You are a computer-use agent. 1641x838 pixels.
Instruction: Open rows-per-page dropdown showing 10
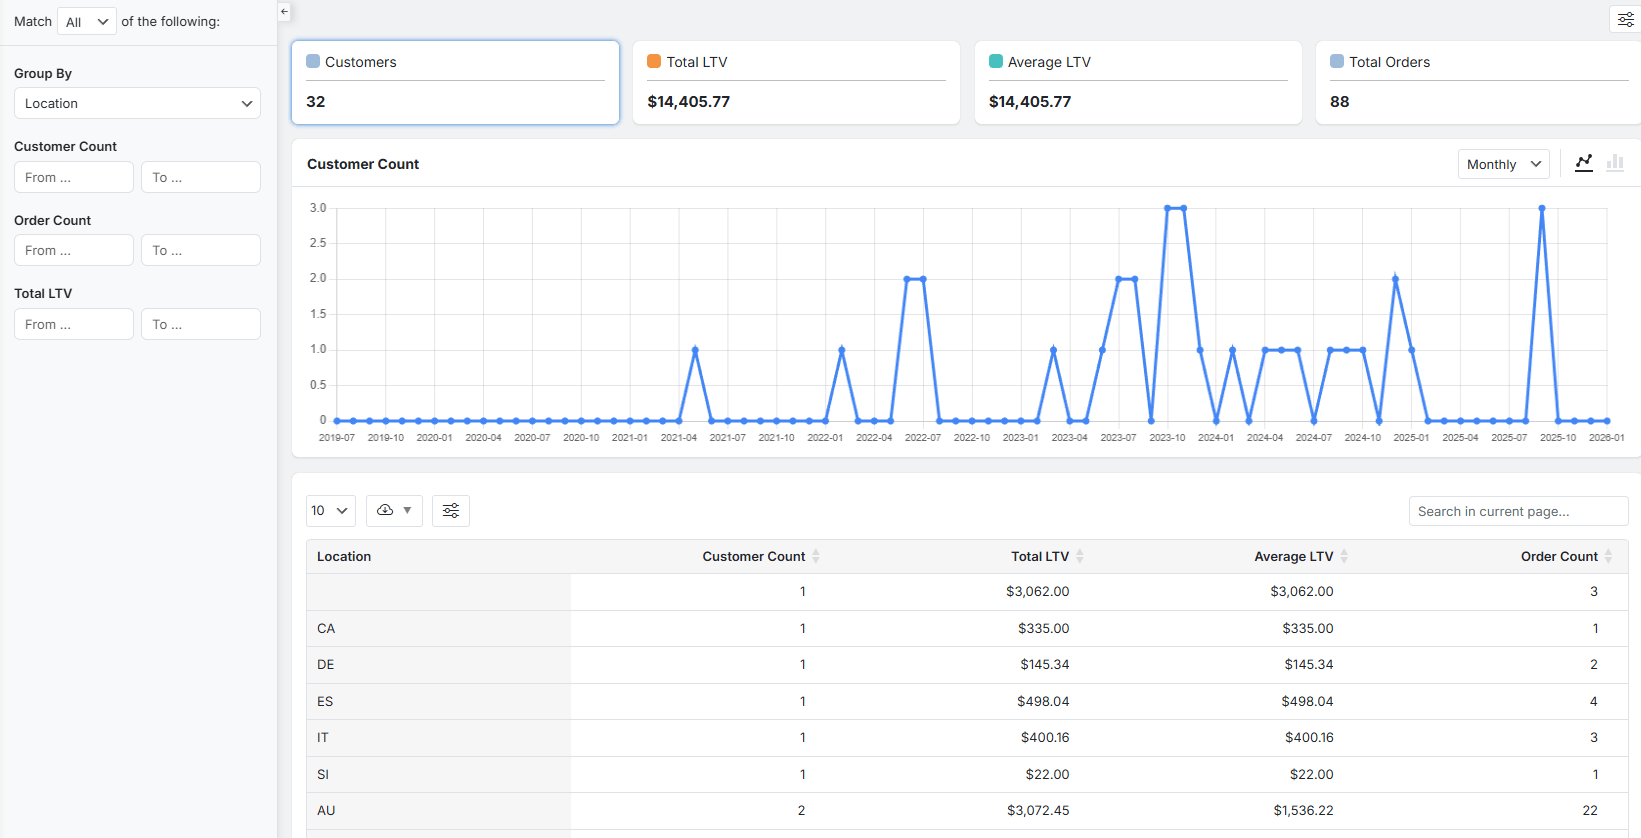tap(330, 511)
